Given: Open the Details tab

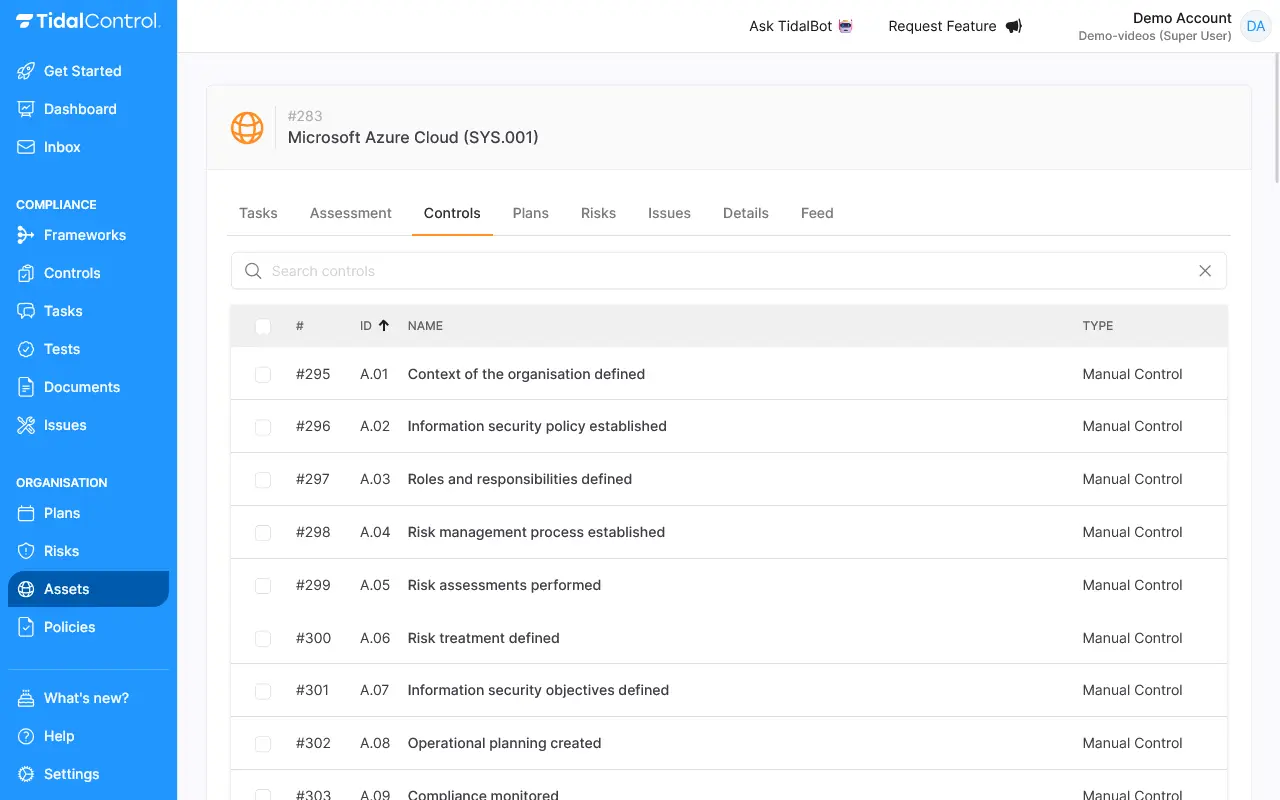Looking at the screenshot, I should tap(746, 213).
